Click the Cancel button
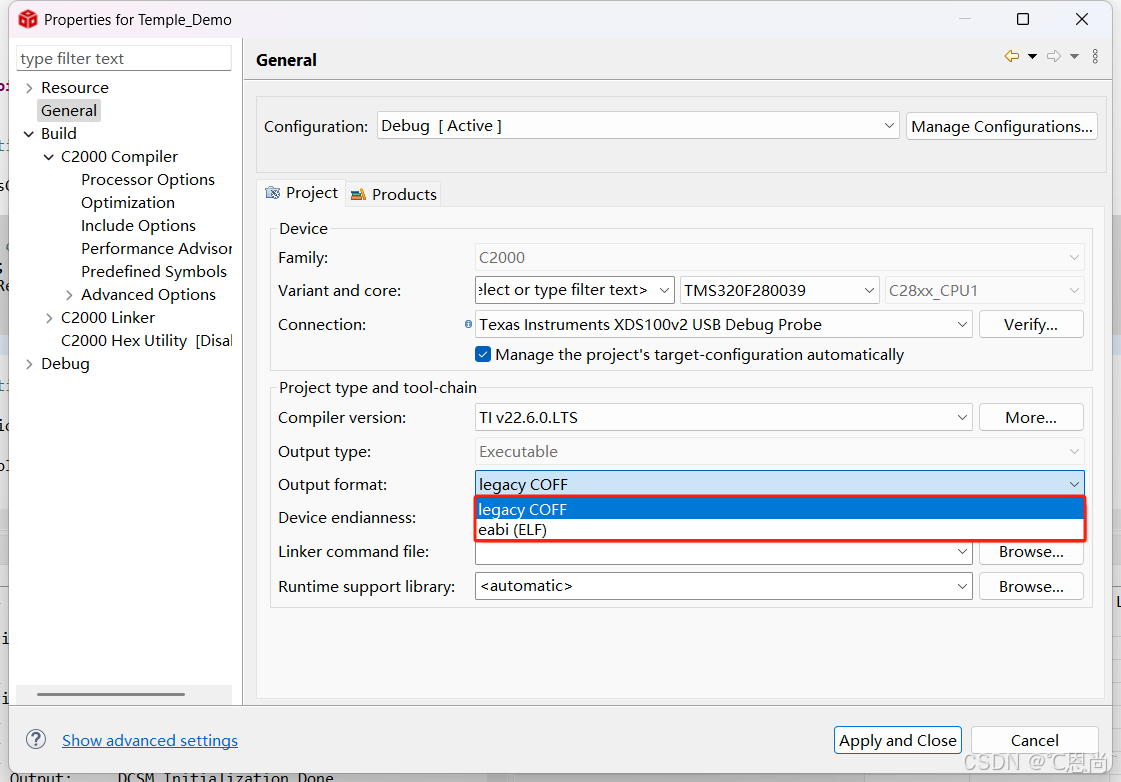1121x782 pixels. tap(1034, 740)
